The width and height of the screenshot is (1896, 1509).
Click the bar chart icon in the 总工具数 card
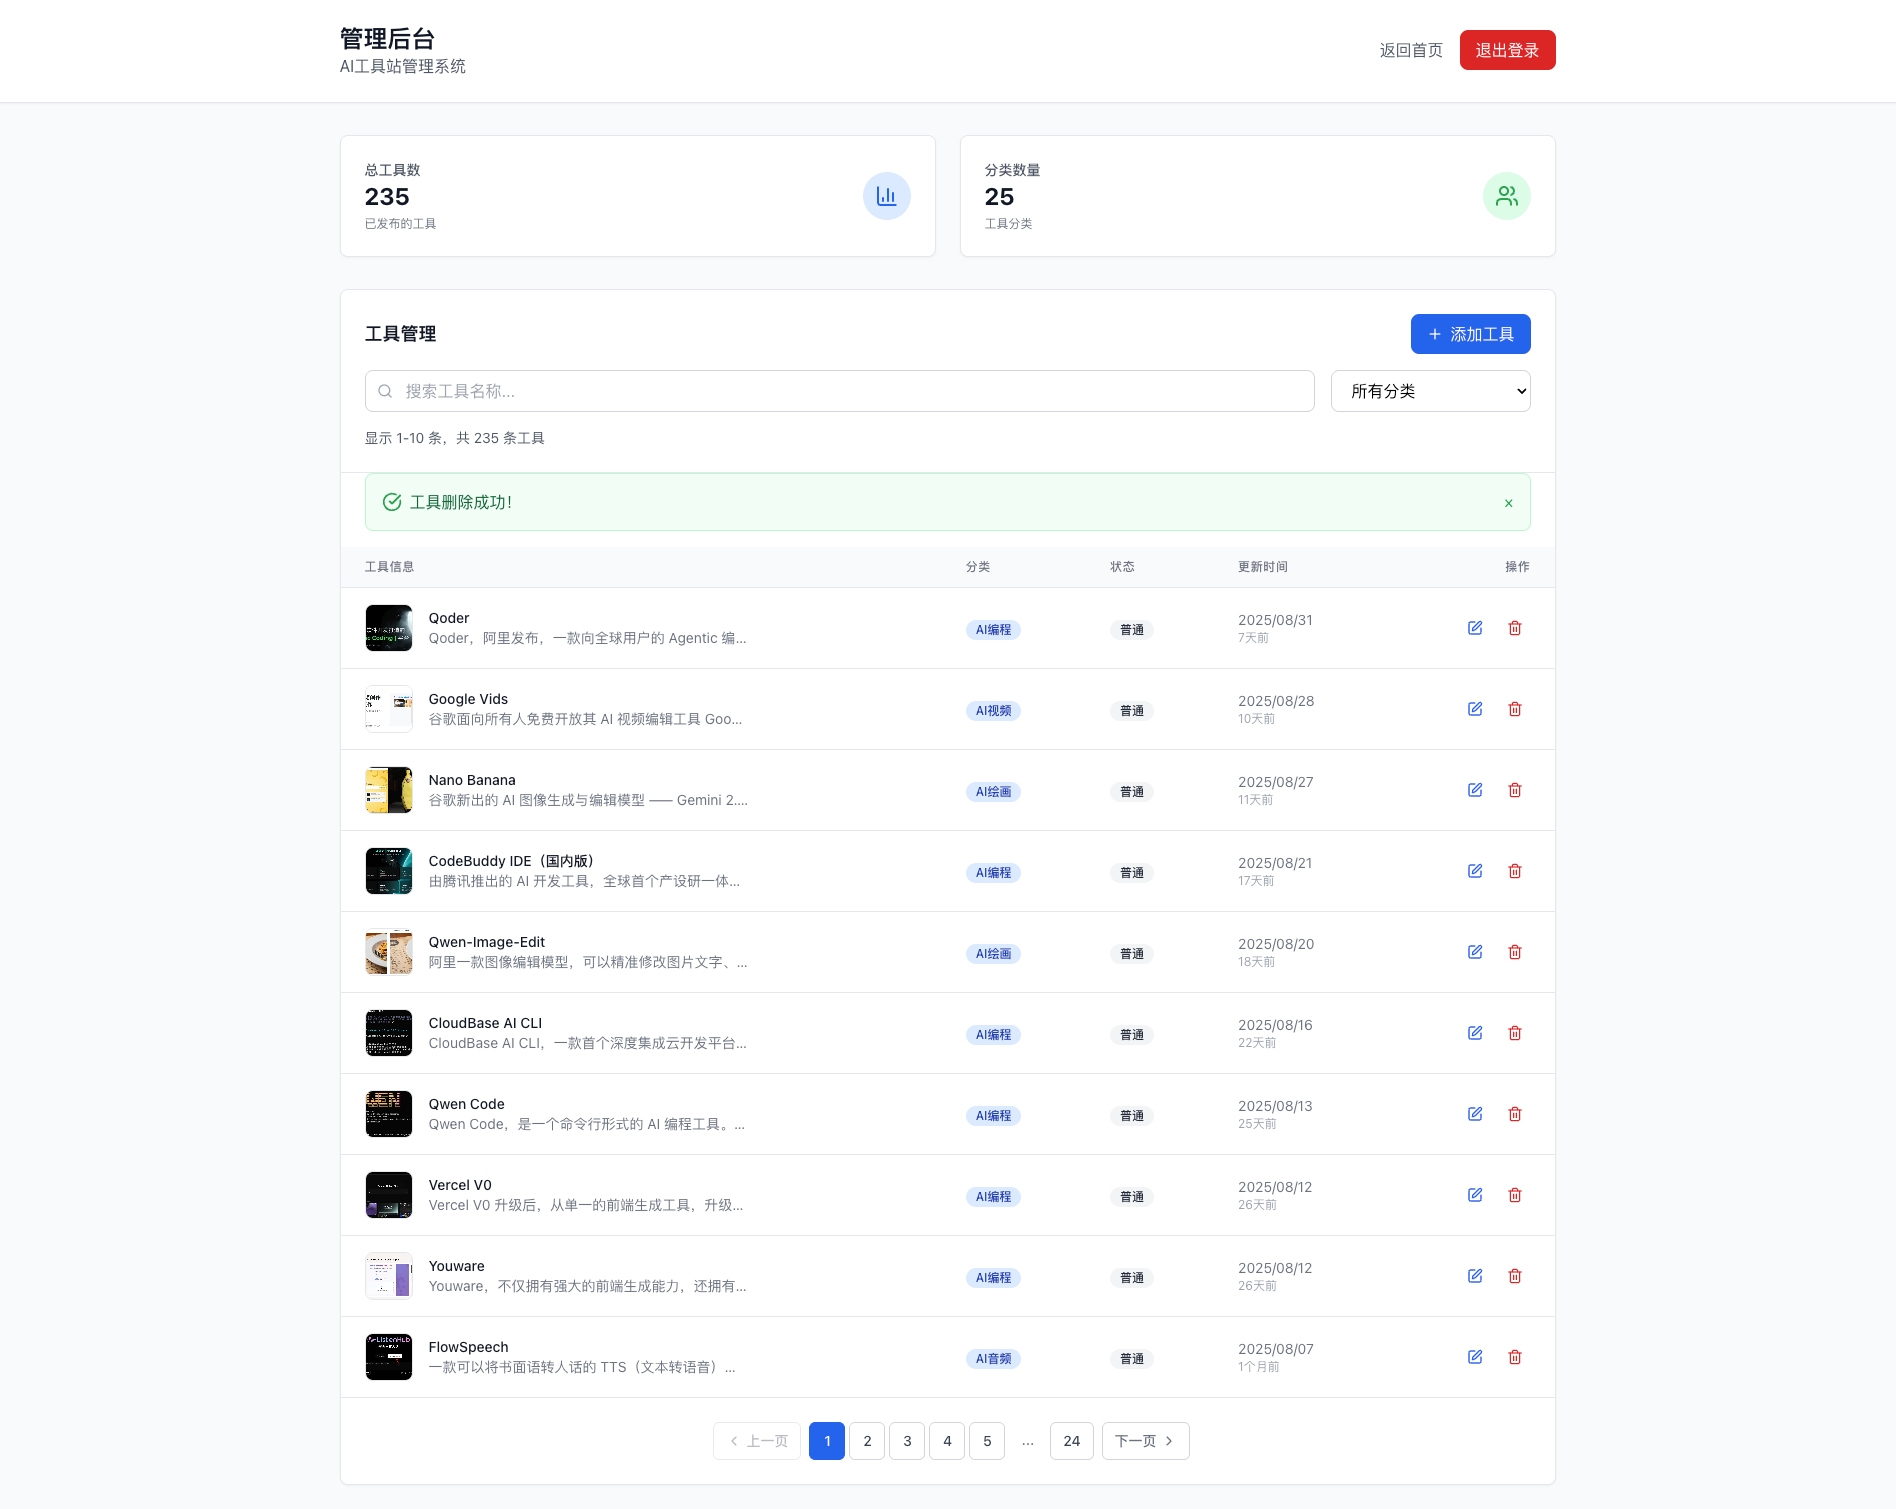(887, 196)
